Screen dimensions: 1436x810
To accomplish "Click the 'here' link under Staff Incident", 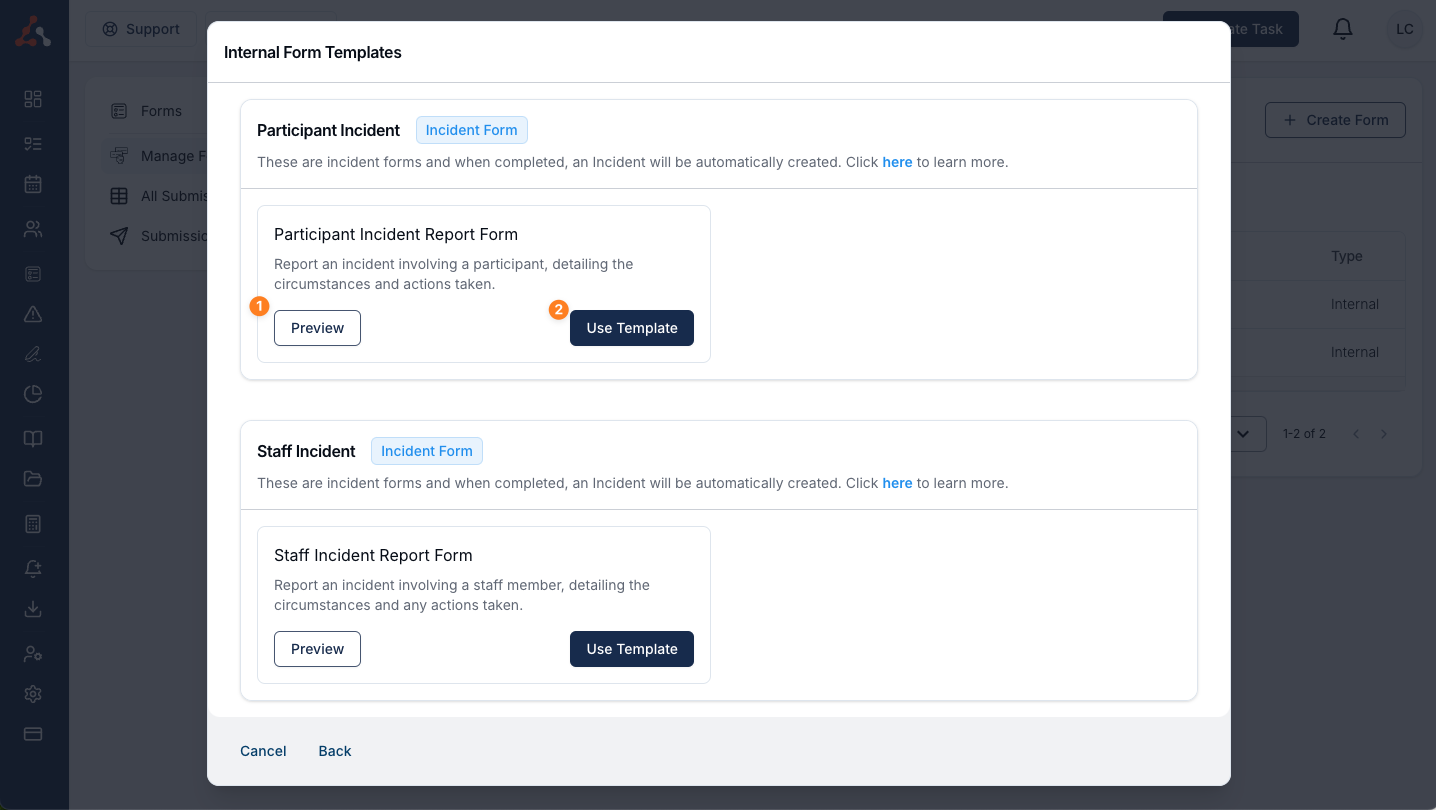I will pos(897,483).
